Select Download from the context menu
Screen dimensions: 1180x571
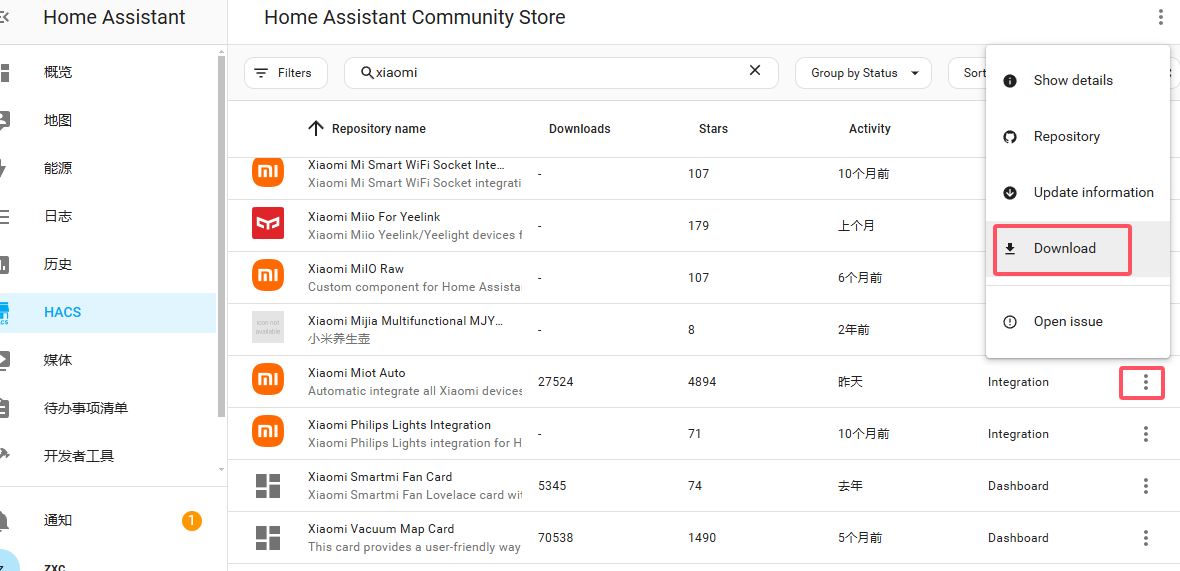tap(1064, 249)
